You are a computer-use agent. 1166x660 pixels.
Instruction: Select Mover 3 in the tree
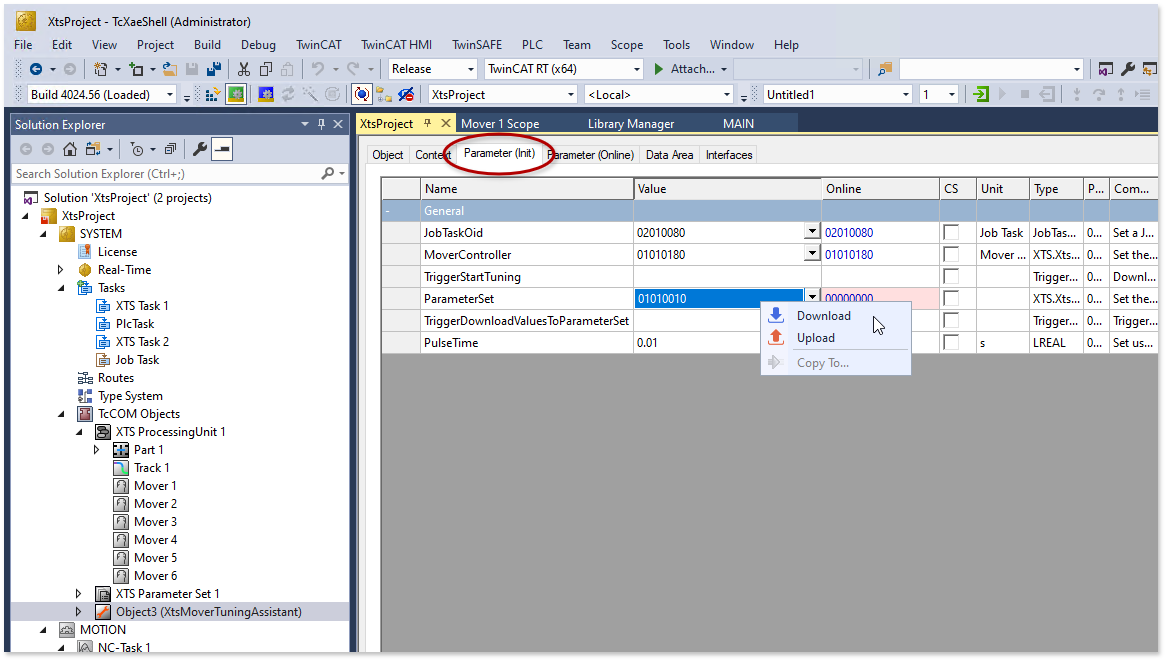coord(155,522)
